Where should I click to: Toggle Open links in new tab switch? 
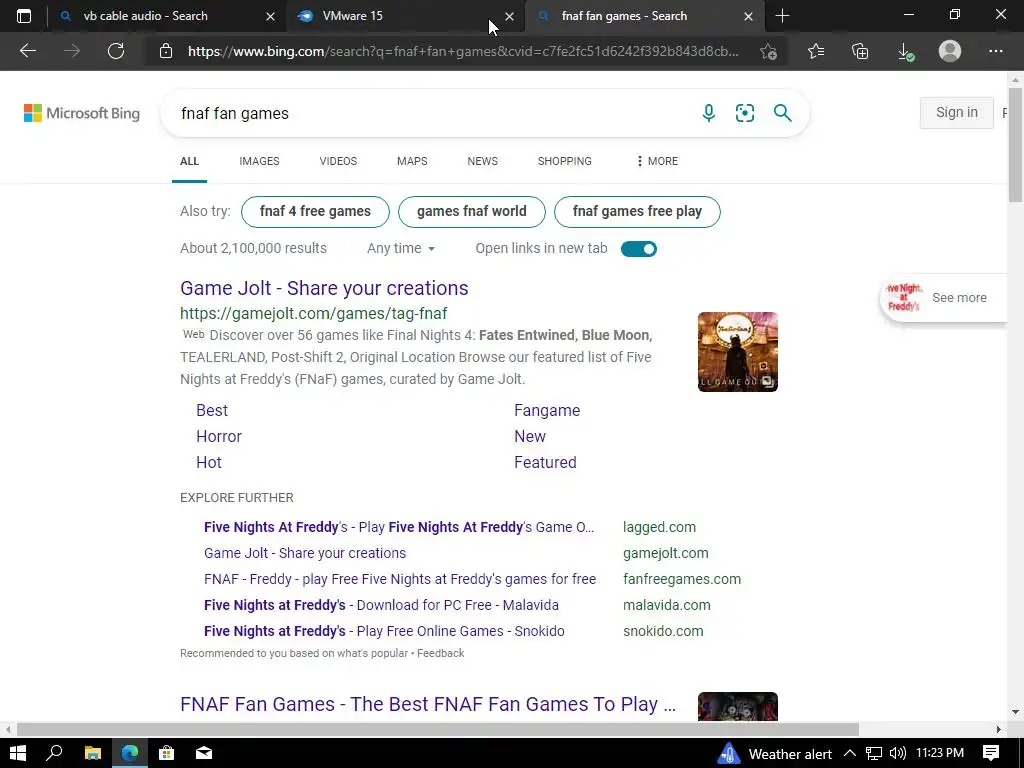639,249
